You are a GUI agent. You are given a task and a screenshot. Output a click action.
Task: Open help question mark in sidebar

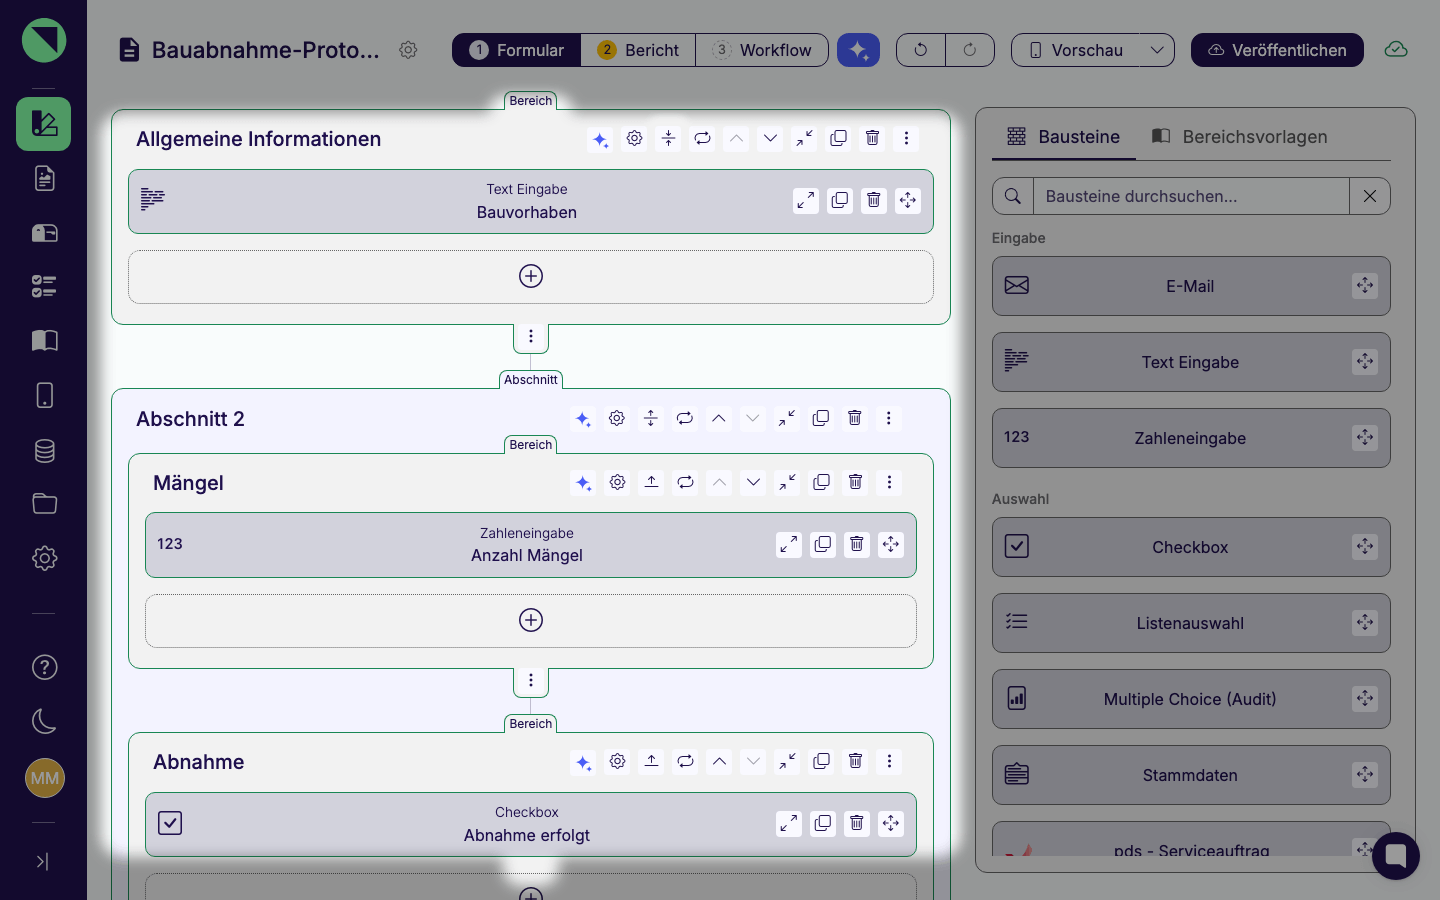44,667
